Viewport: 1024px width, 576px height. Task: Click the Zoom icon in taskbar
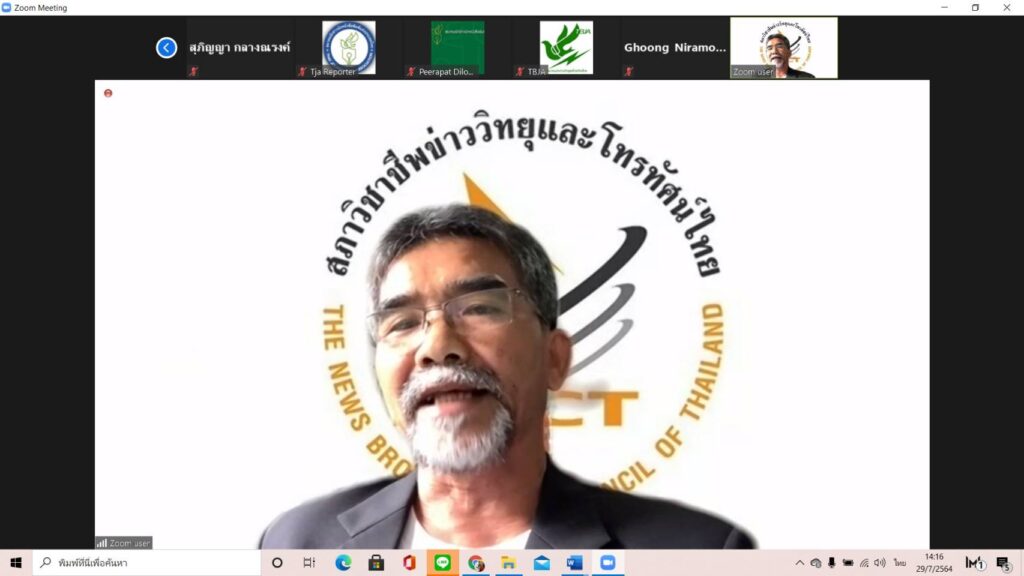(x=606, y=563)
